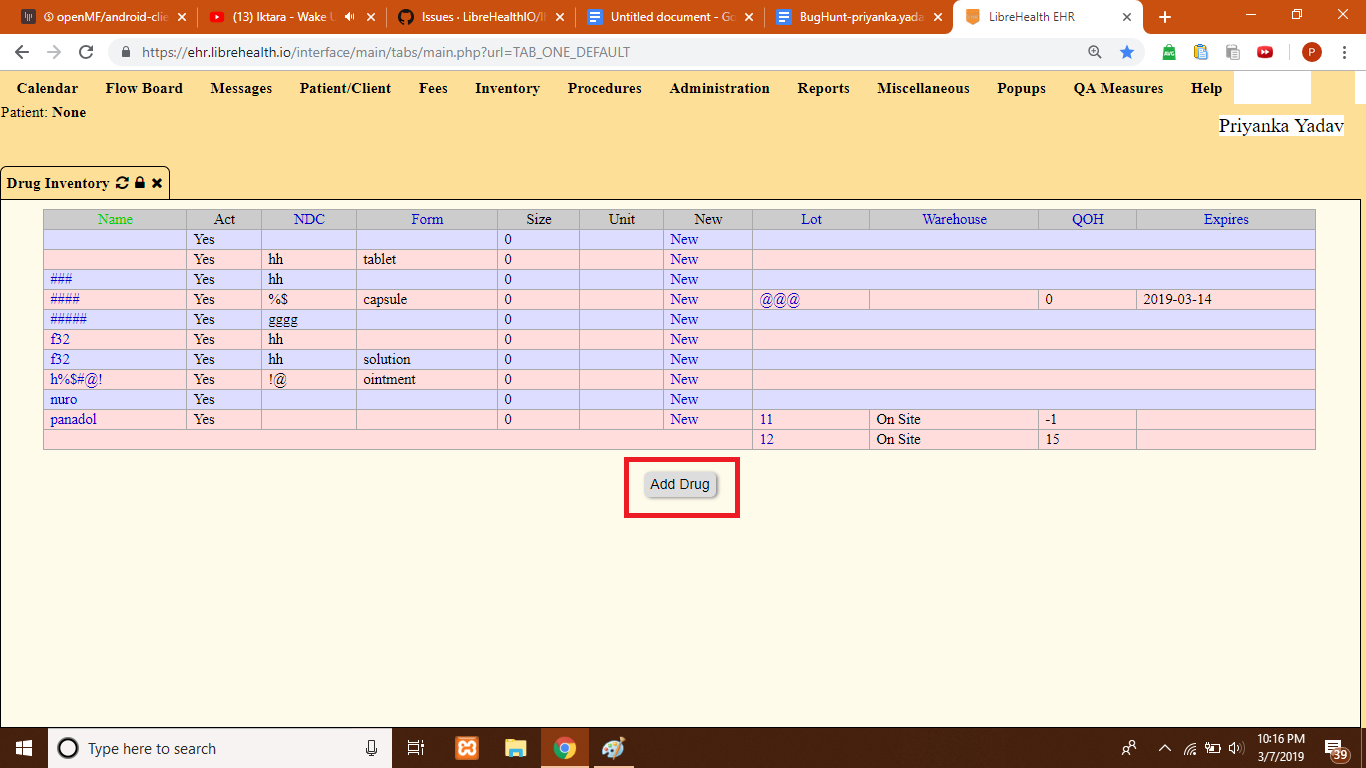Open XAMPP from taskbar

coord(467,748)
